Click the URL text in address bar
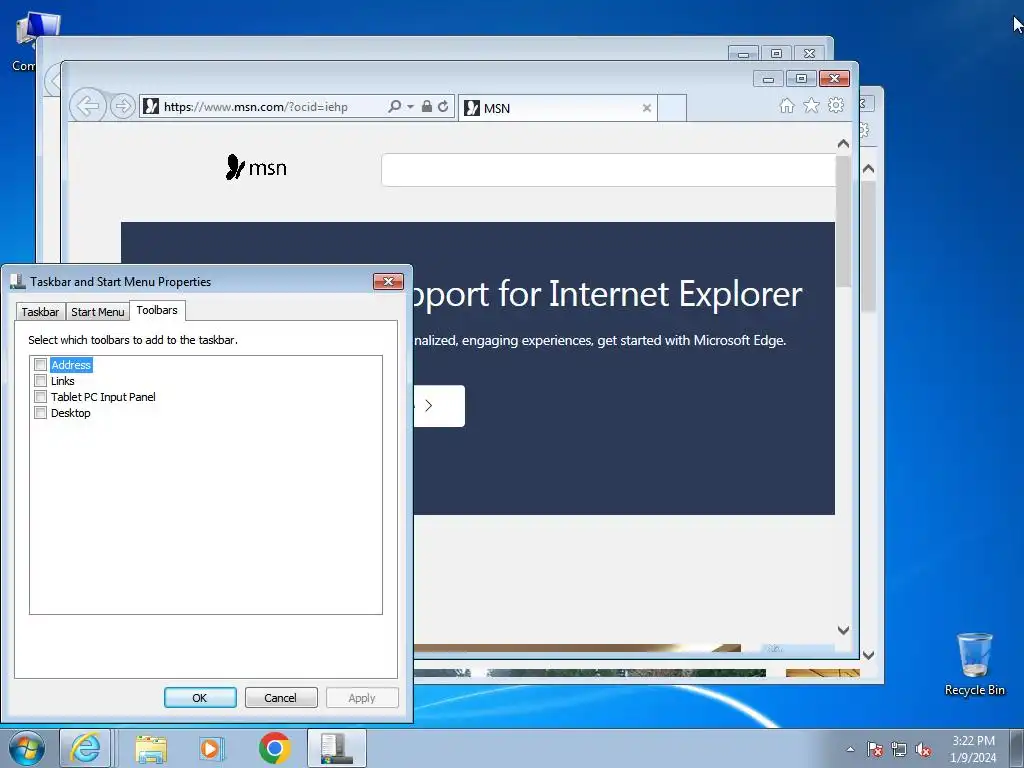Image resolution: width=1024 pixels, height=768 pixels. pos(255,106)
